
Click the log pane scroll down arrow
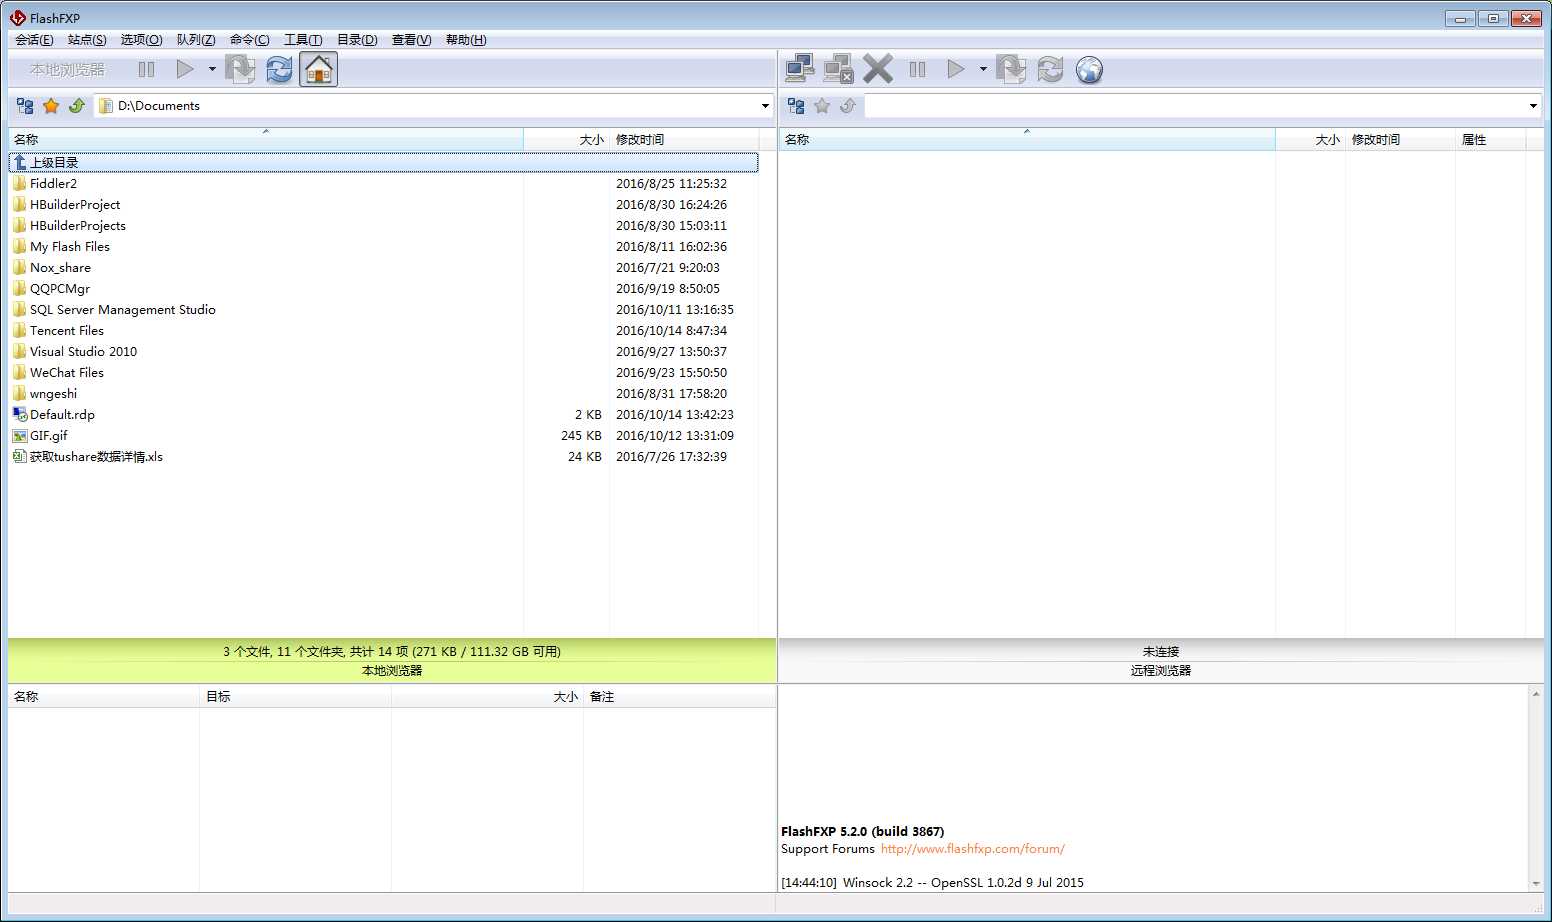(1536, 884)
